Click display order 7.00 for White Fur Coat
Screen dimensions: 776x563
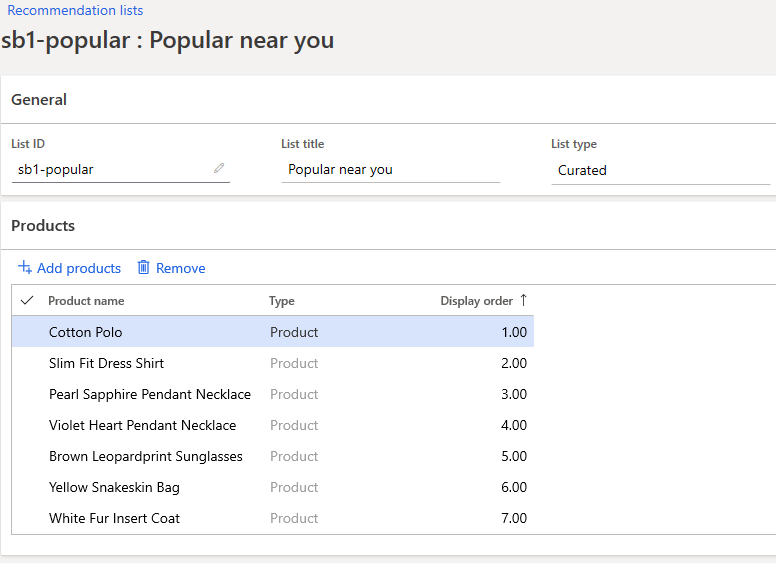[x=513, y=518]
